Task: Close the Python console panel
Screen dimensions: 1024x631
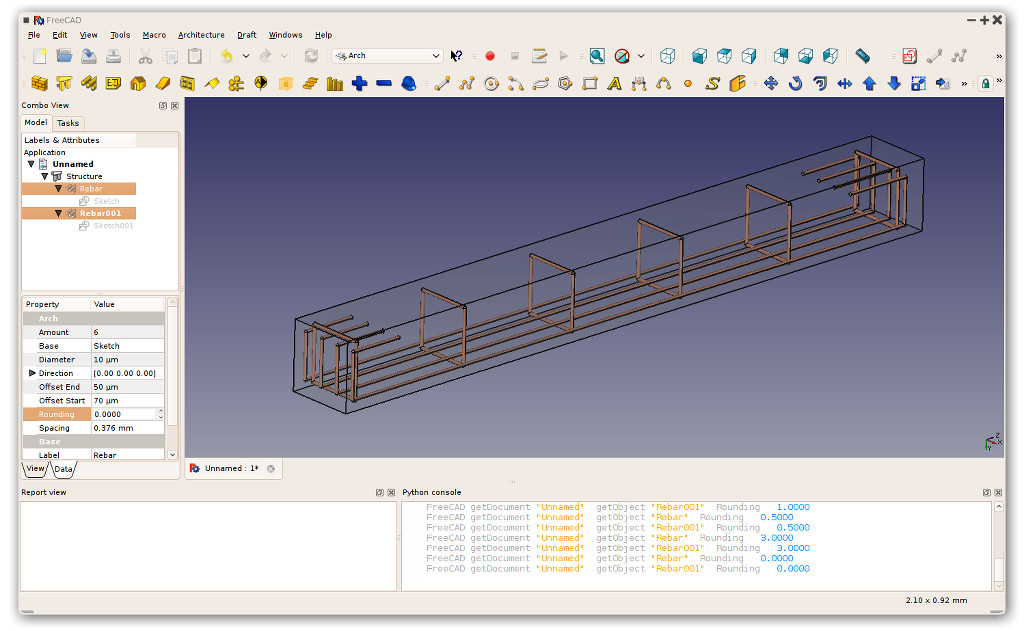Action: [998, 493]
